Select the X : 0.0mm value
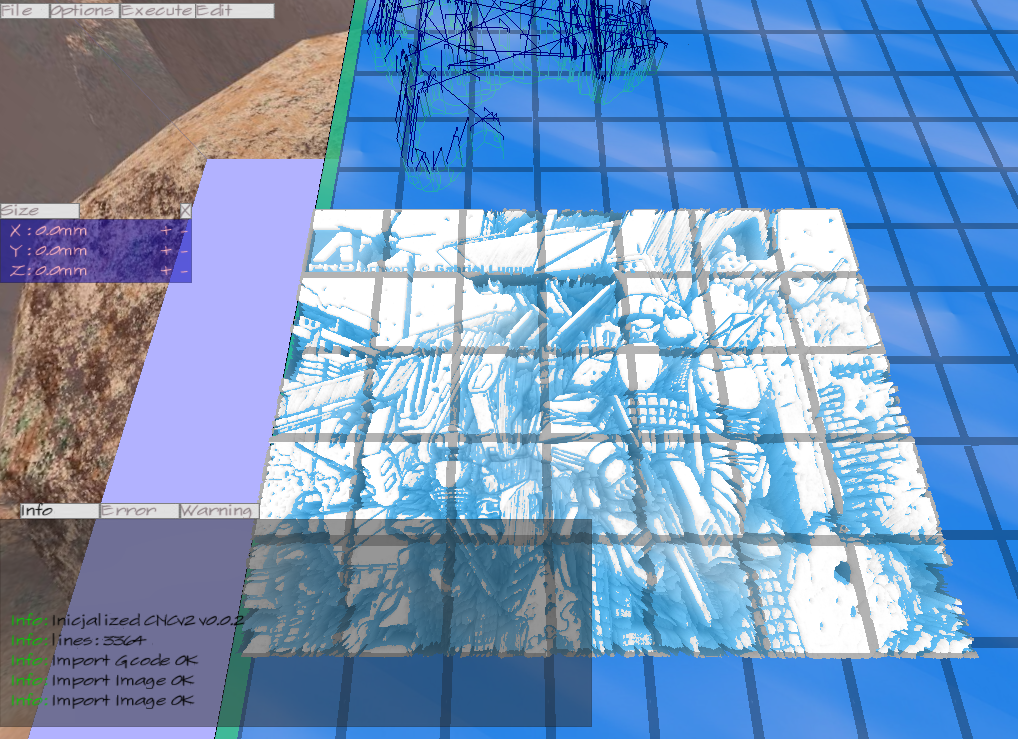This screenshot has height=739, width=1018. (48, 231)
